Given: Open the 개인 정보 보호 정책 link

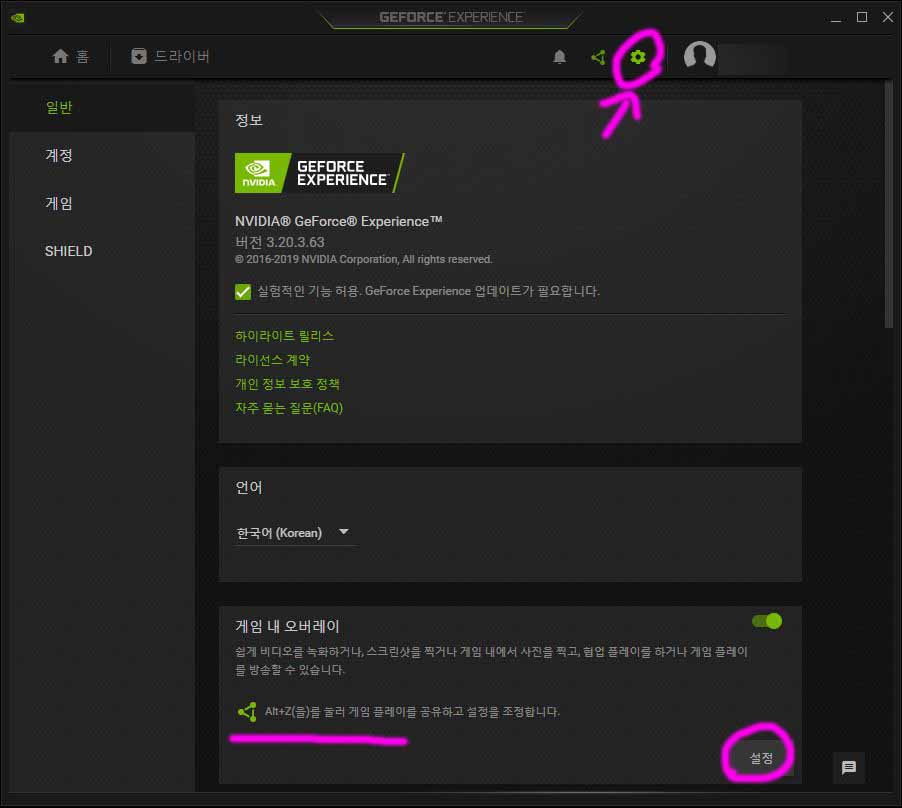Looking at the screenshot, I should tap(287, 384).
